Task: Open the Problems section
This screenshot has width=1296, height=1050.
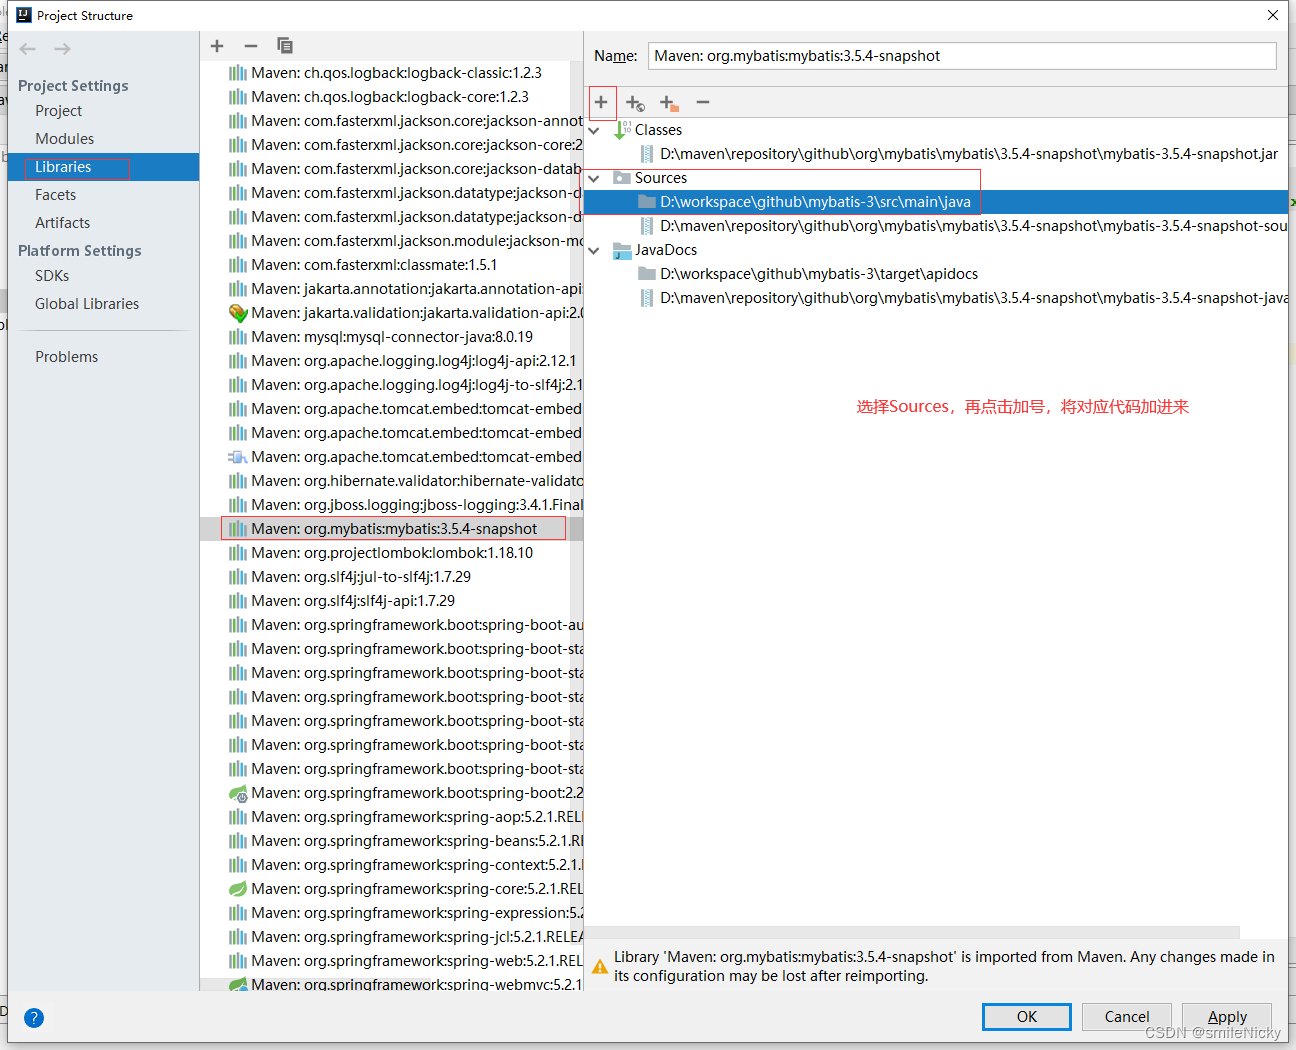Action: (x=67, y=357)
